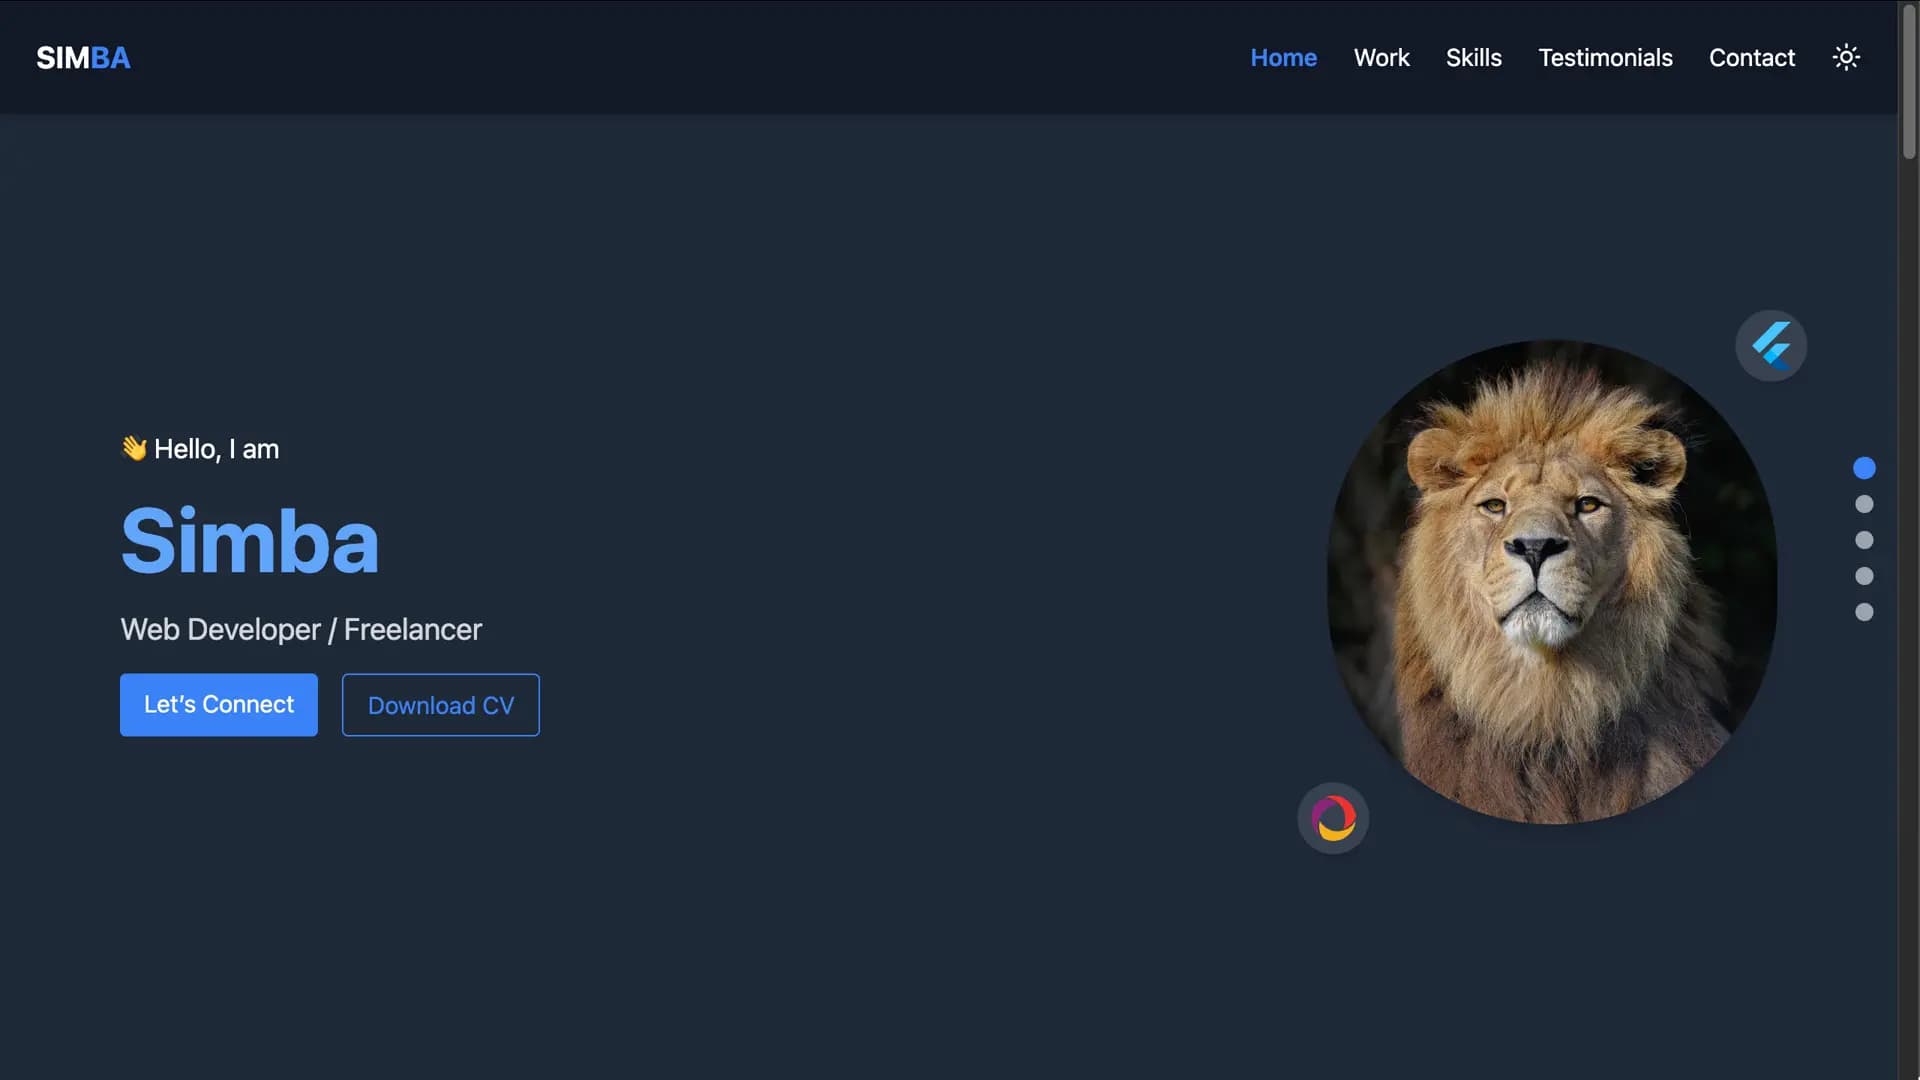
Task: Select the fifth page indicator dot
Action: (1864, 612)
